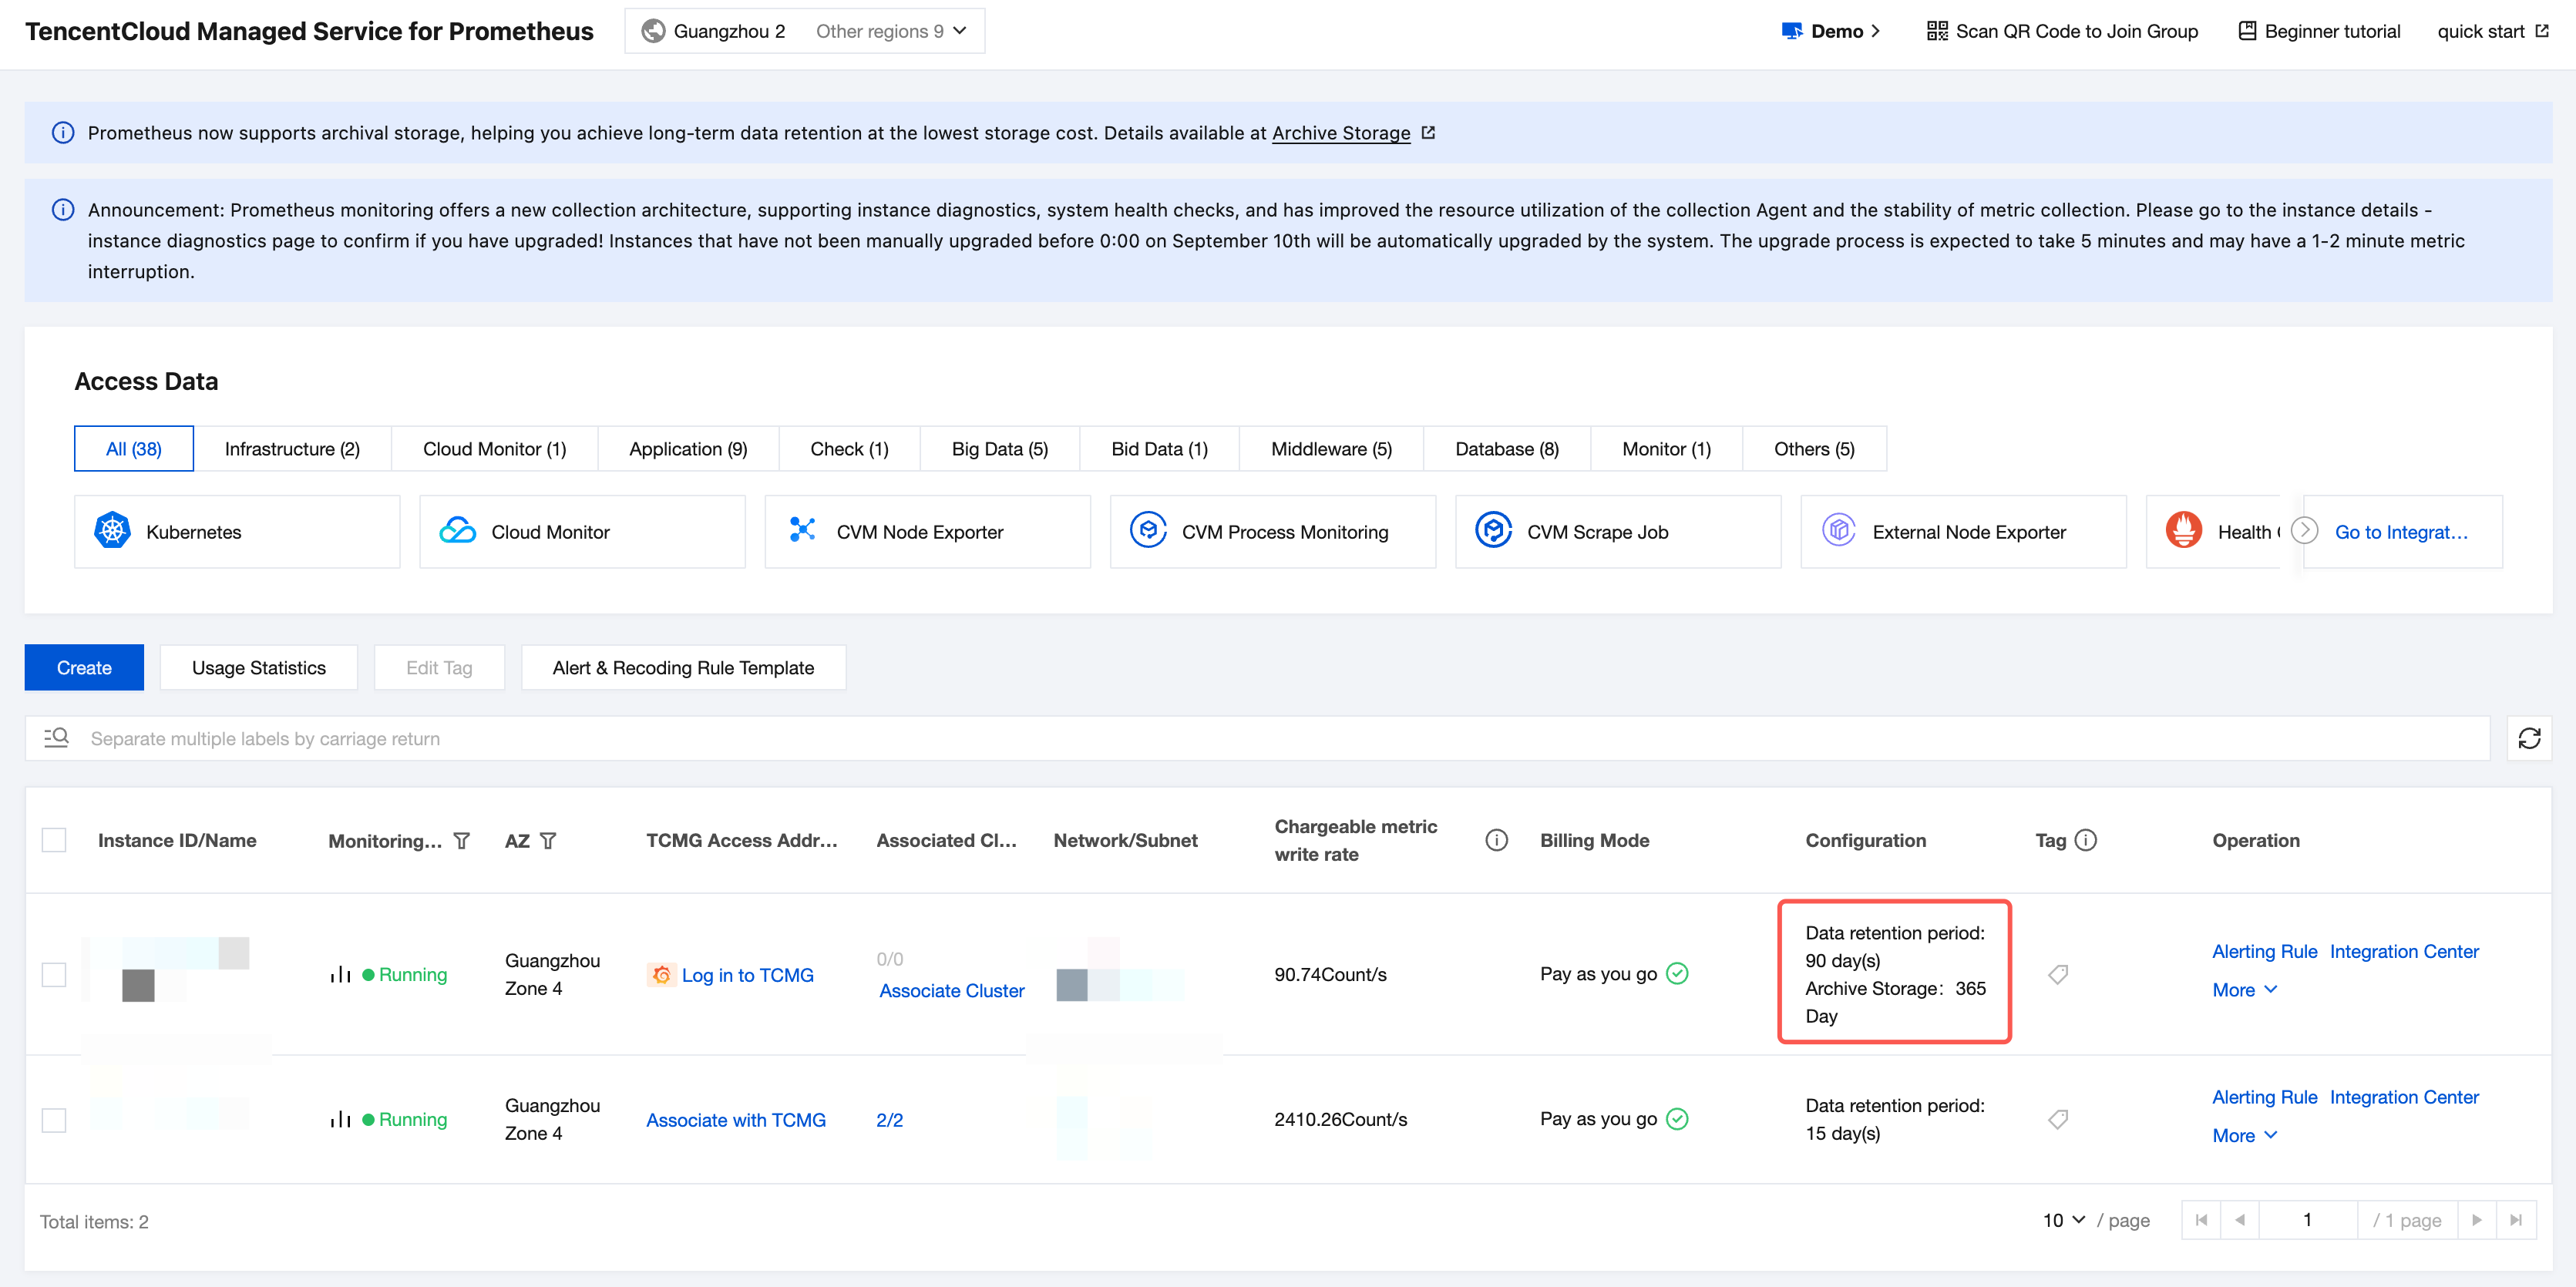The image size is (2576, 1287).
Task: Select the Database (8) tab
Action: 1505,449
